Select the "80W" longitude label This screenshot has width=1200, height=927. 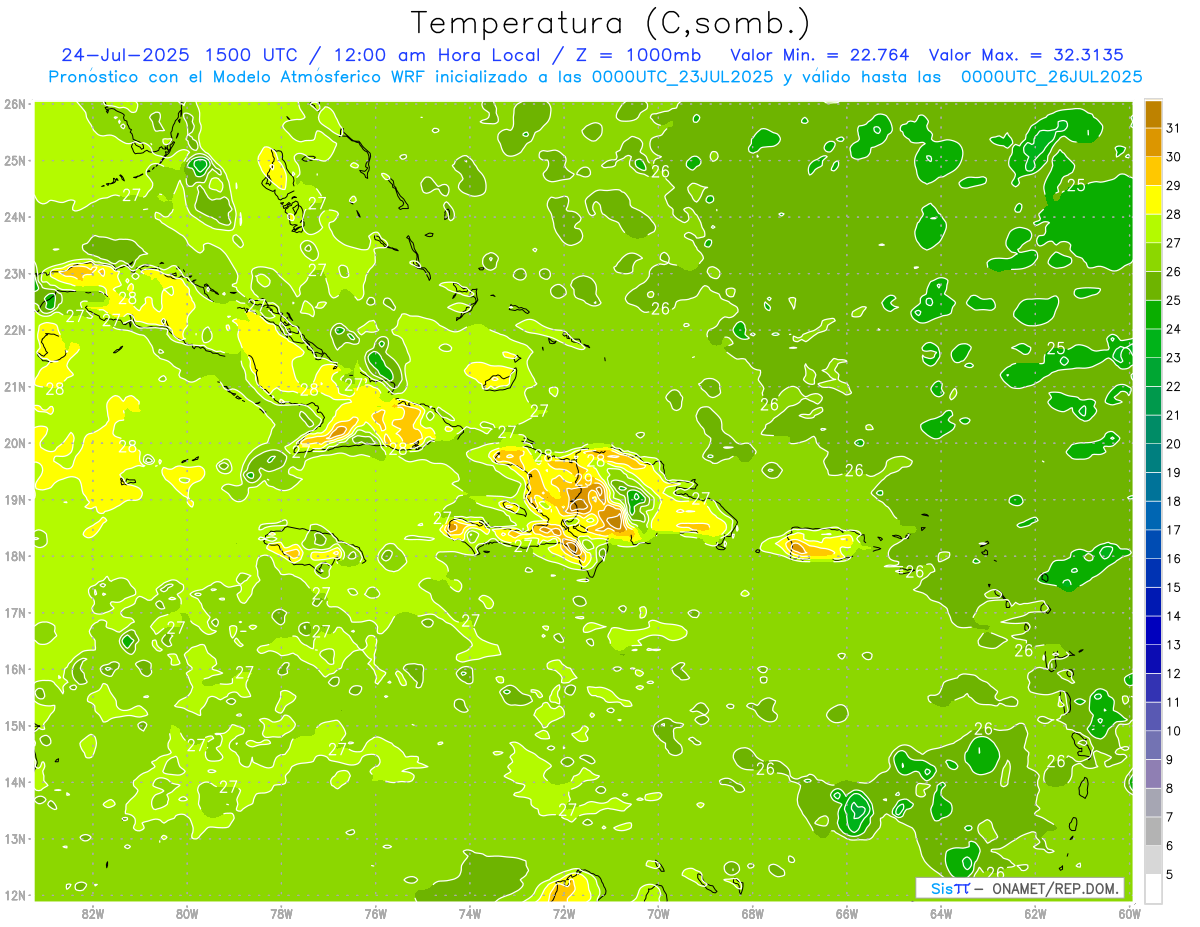click(x=187, y=913)
